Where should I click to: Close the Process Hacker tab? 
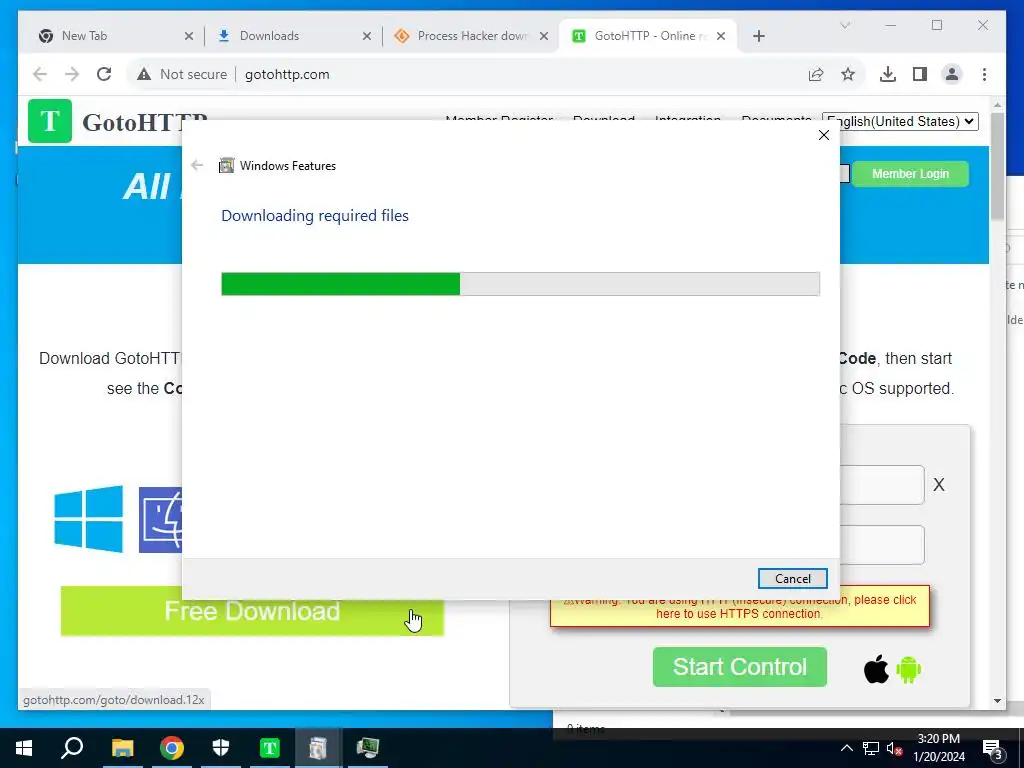pos(543,36)
